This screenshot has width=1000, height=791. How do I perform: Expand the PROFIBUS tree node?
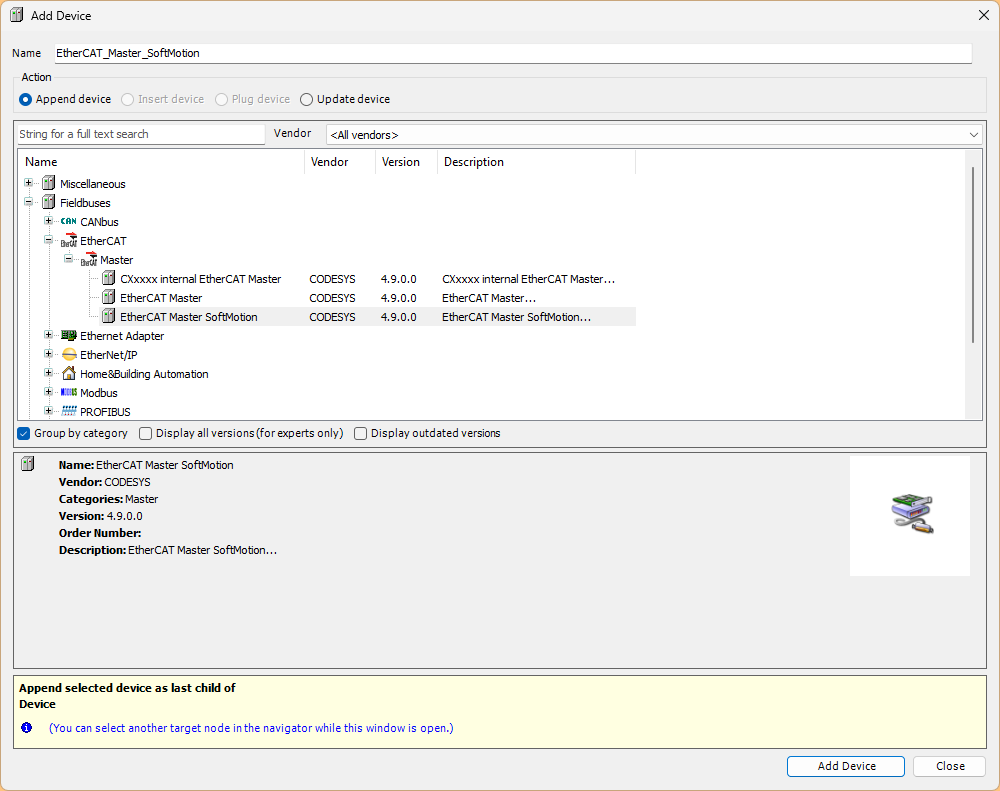coord(48,411)
